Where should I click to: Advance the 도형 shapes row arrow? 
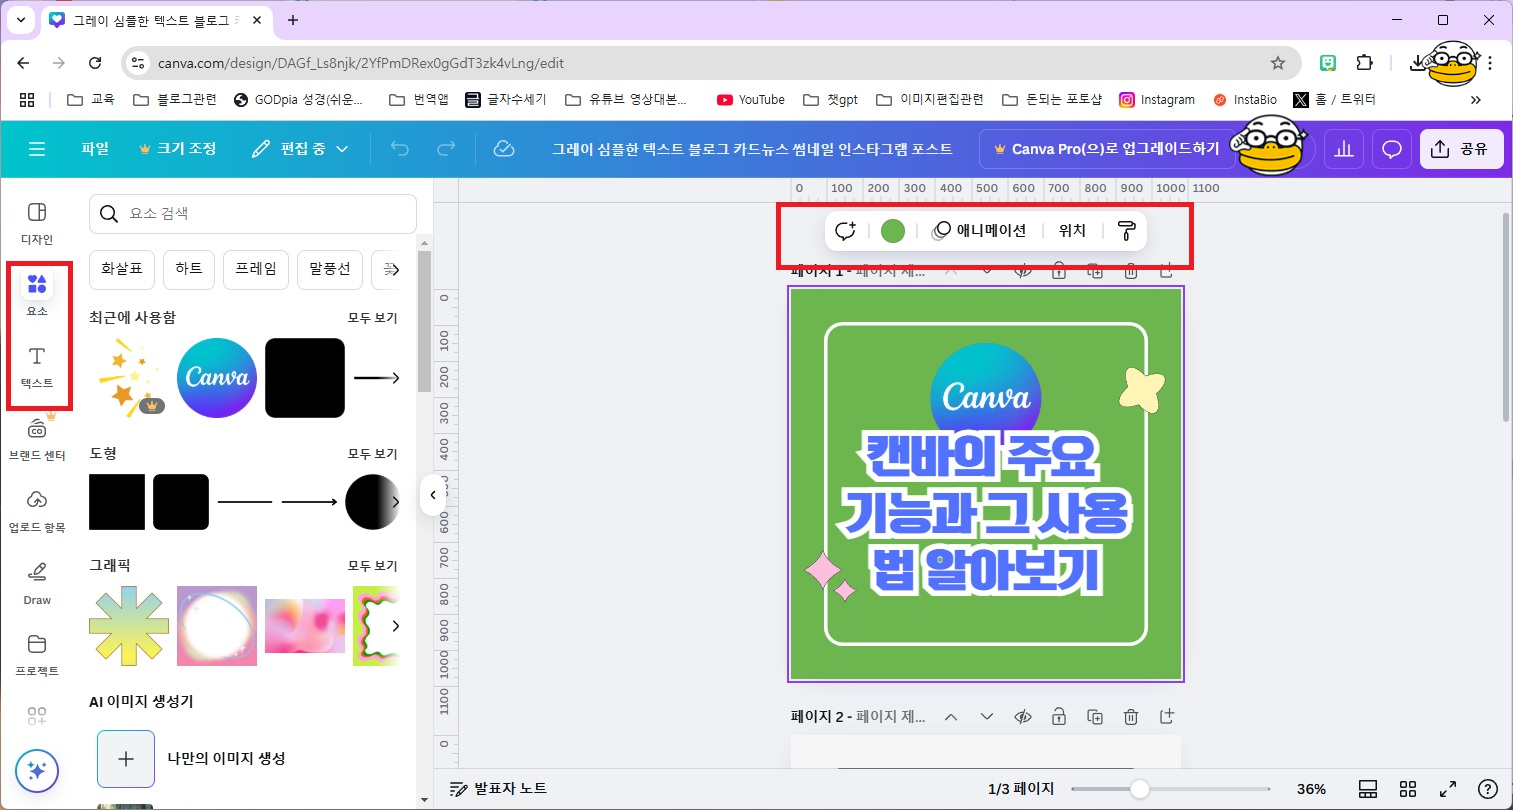[396, 502]
